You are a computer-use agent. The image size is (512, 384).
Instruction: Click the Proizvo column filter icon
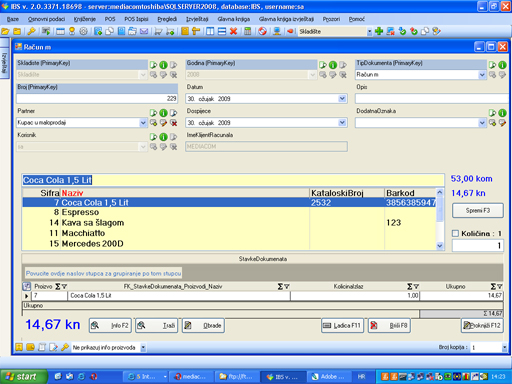tap(65, 286)
